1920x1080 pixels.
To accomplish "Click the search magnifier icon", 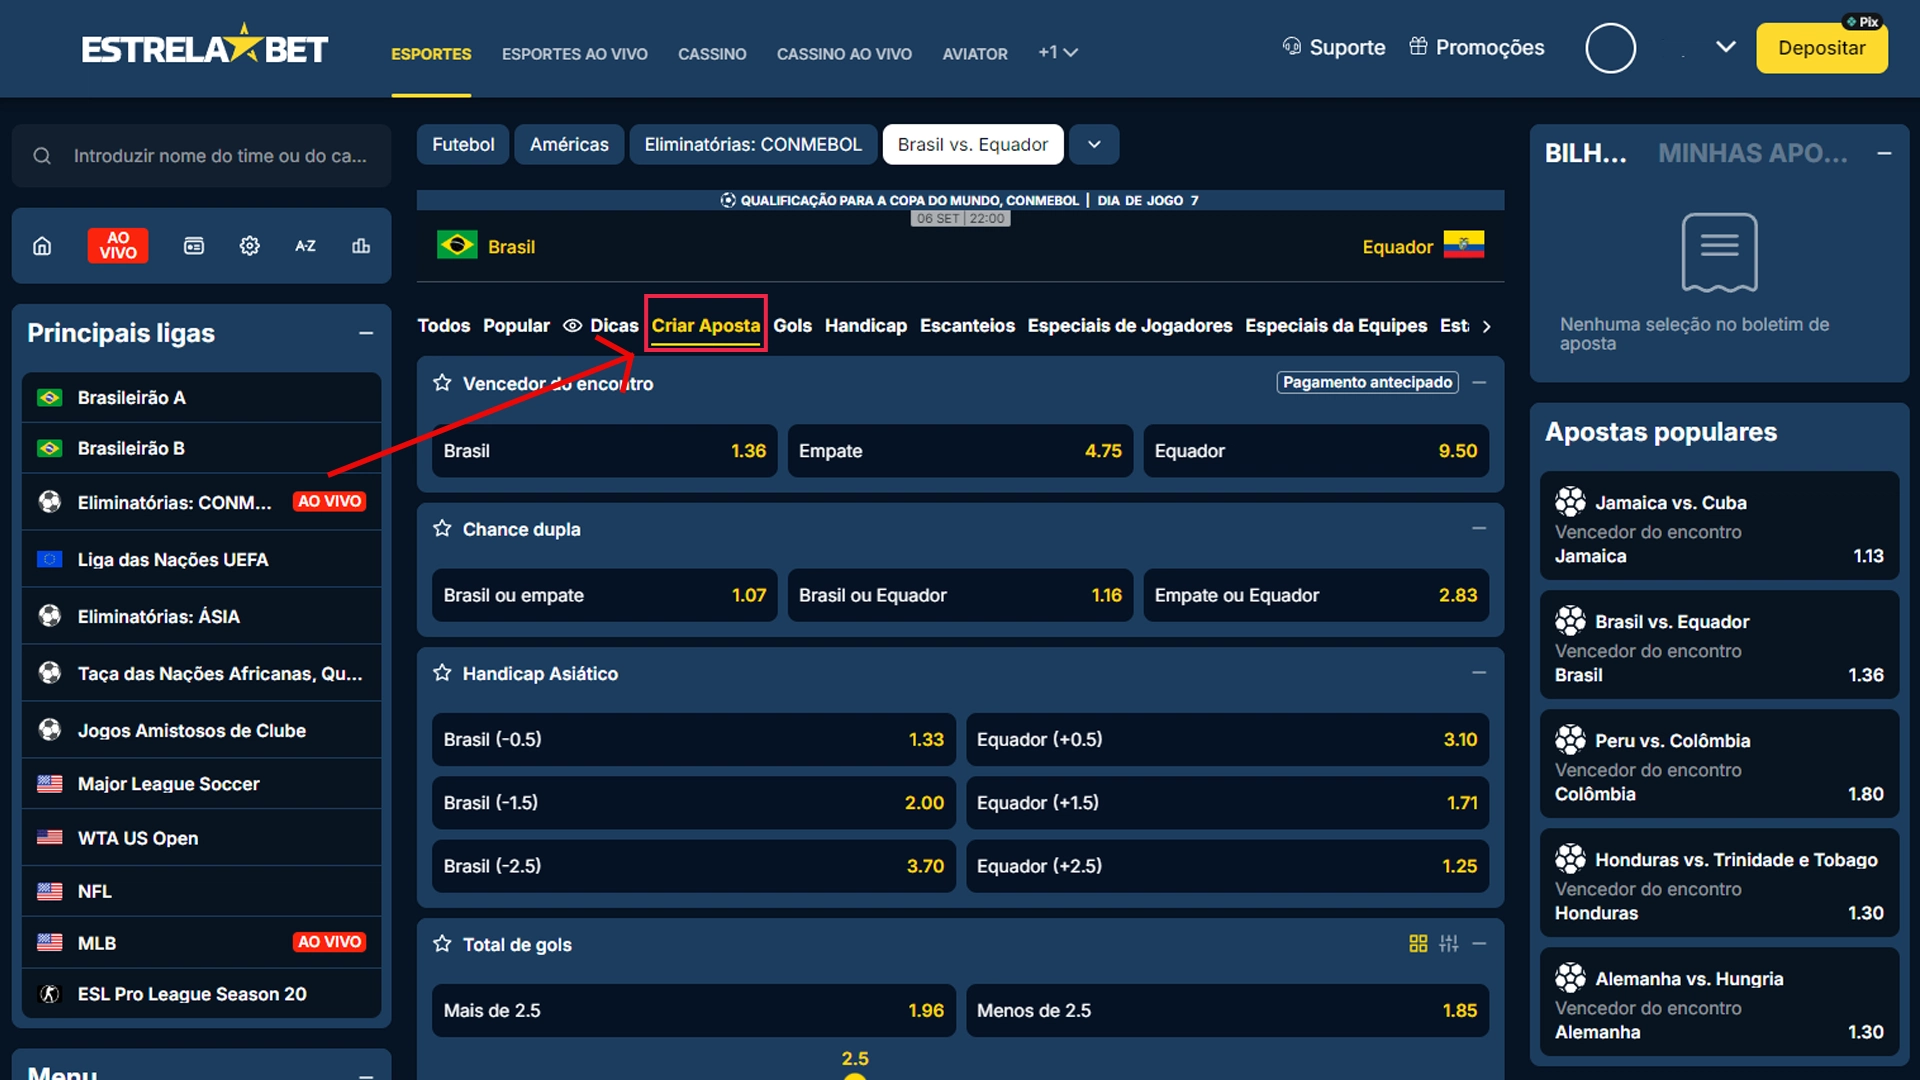I will 42,156.
